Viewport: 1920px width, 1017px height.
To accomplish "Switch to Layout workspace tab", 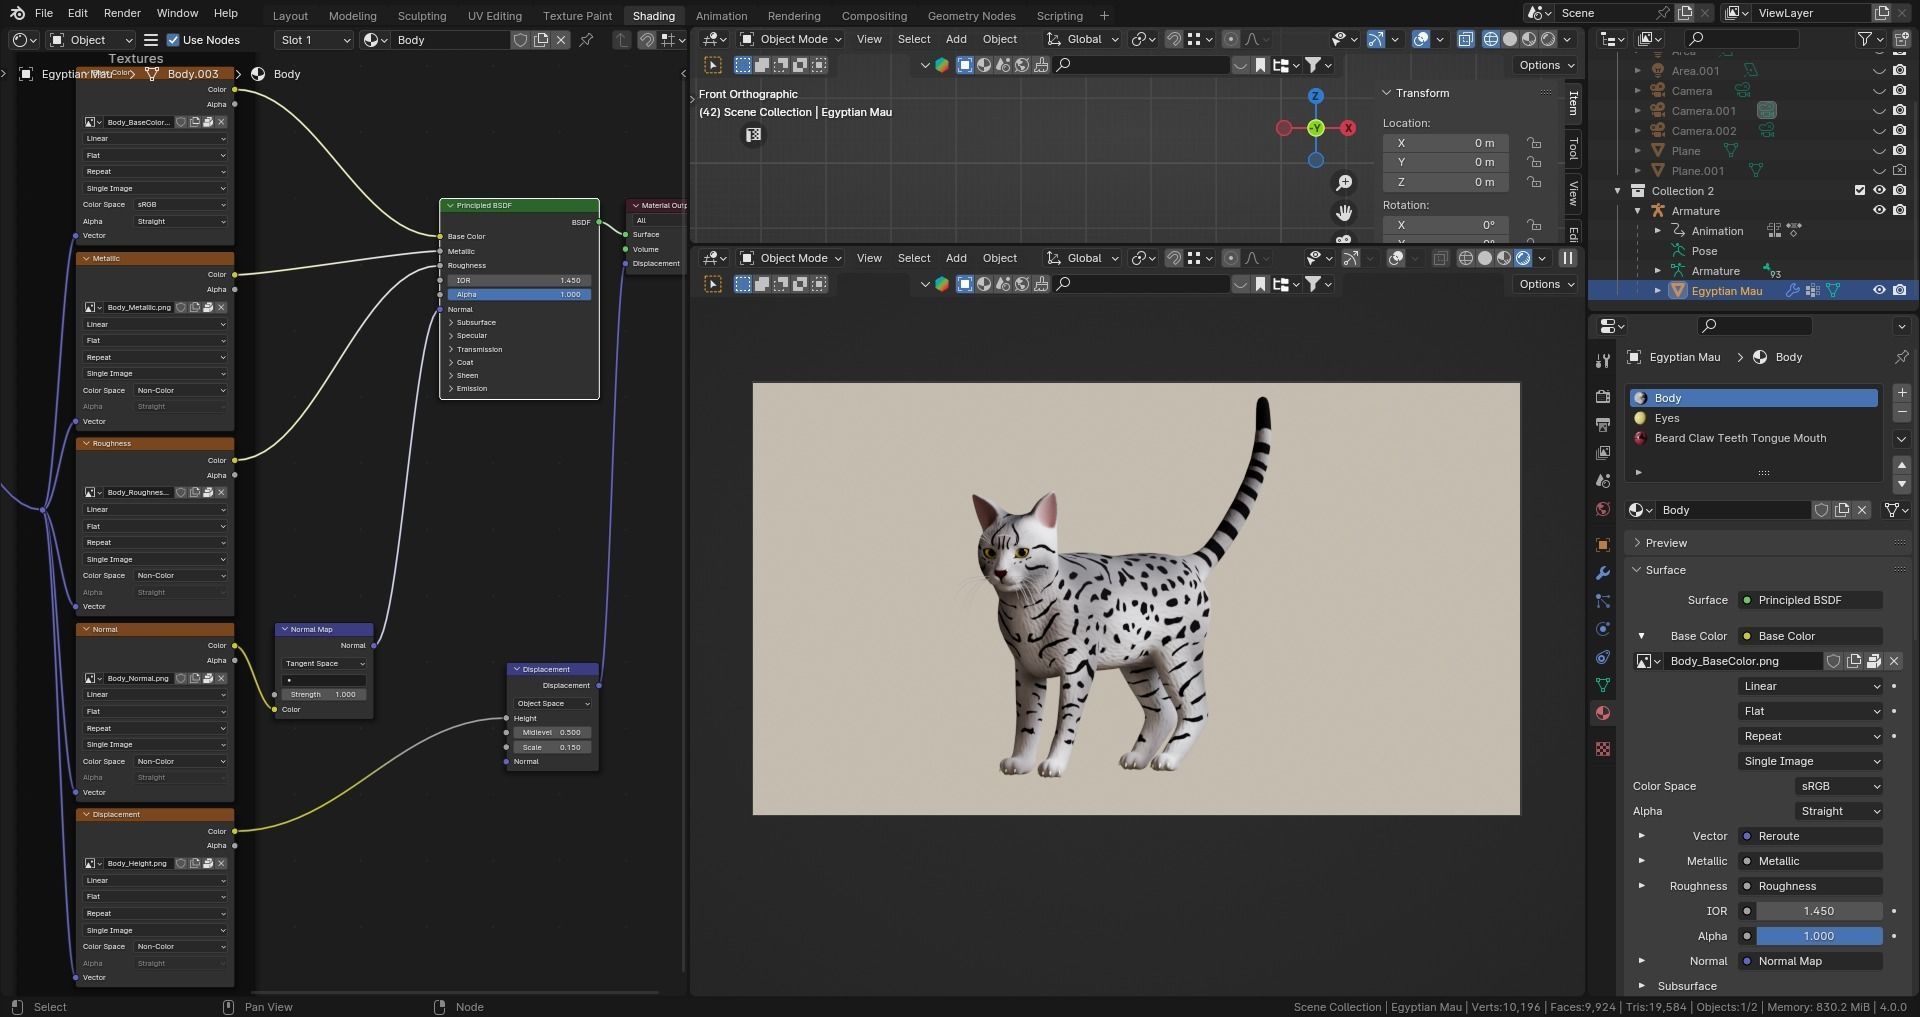I will (x=290, y=16).
